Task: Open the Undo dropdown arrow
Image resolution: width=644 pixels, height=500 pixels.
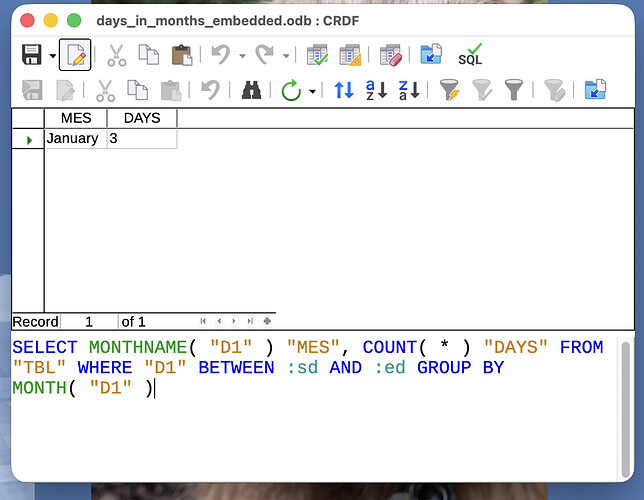Action: click(241, 56)
